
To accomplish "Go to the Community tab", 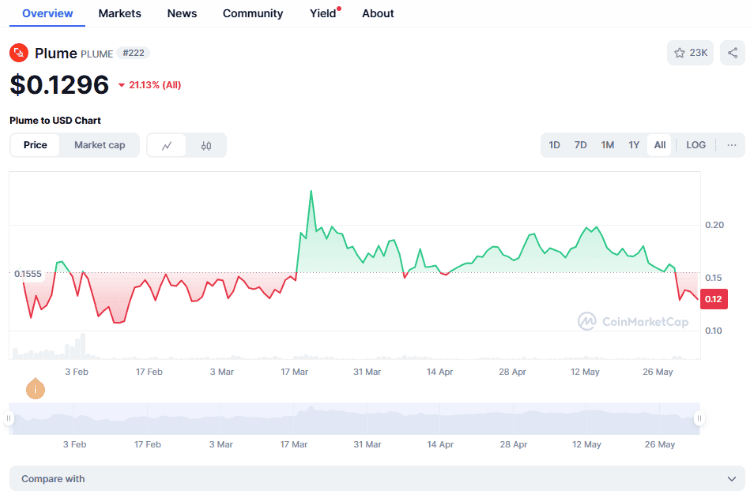I will pos(253,13).
